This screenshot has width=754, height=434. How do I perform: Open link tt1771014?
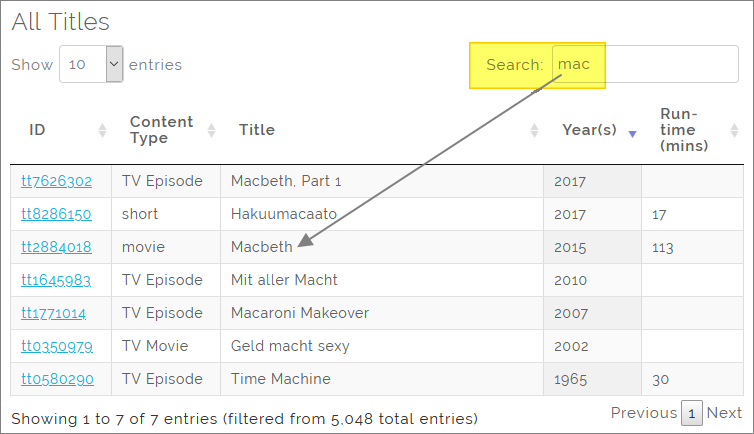click(53, 313)
